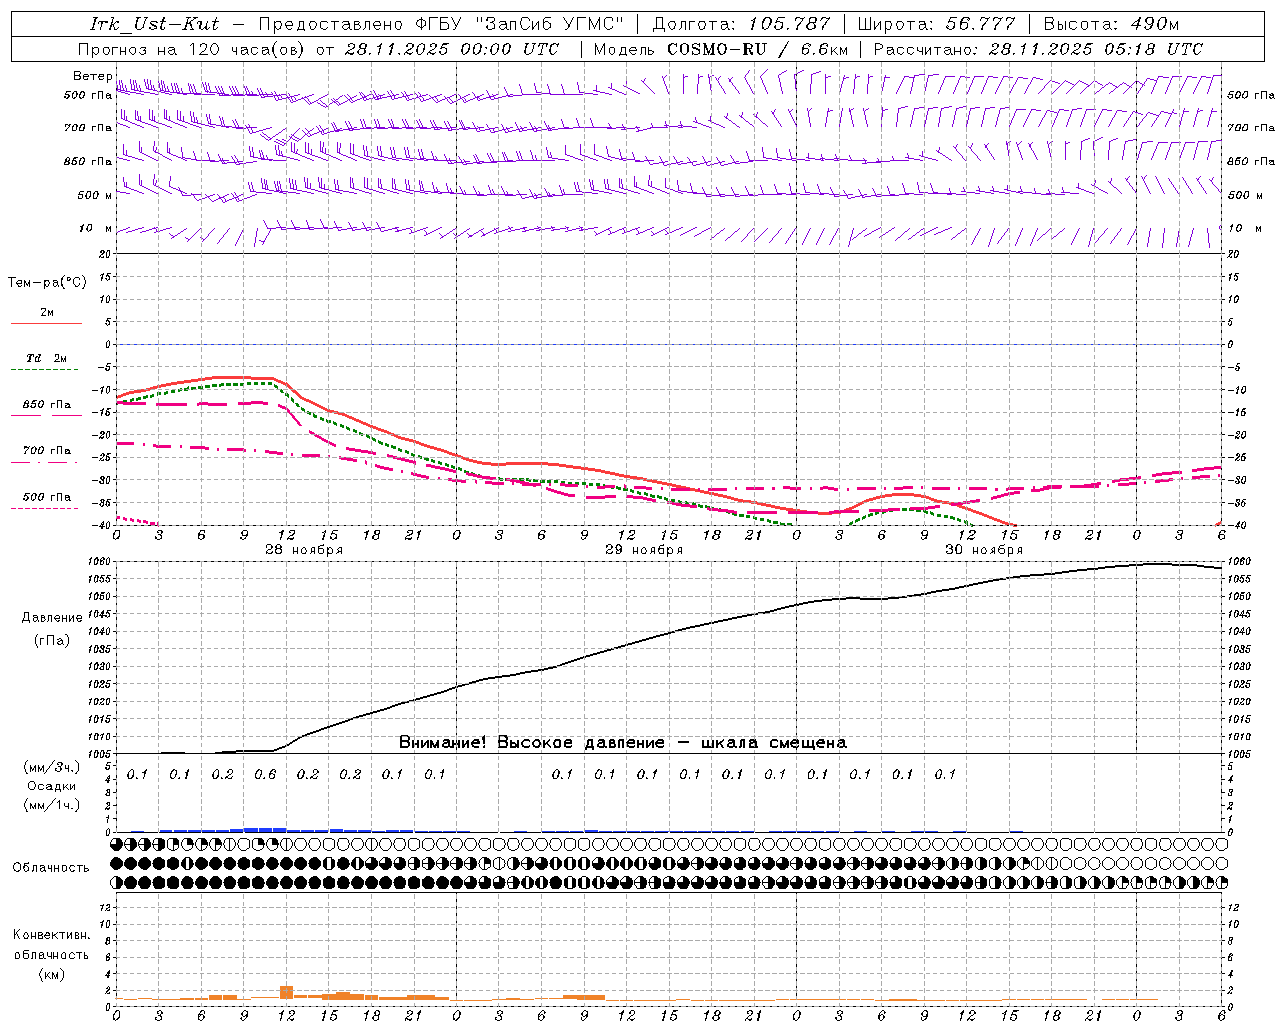Click the 29 ноября date label
This screenshot has width=1280, height=1024.
point(644,550)
